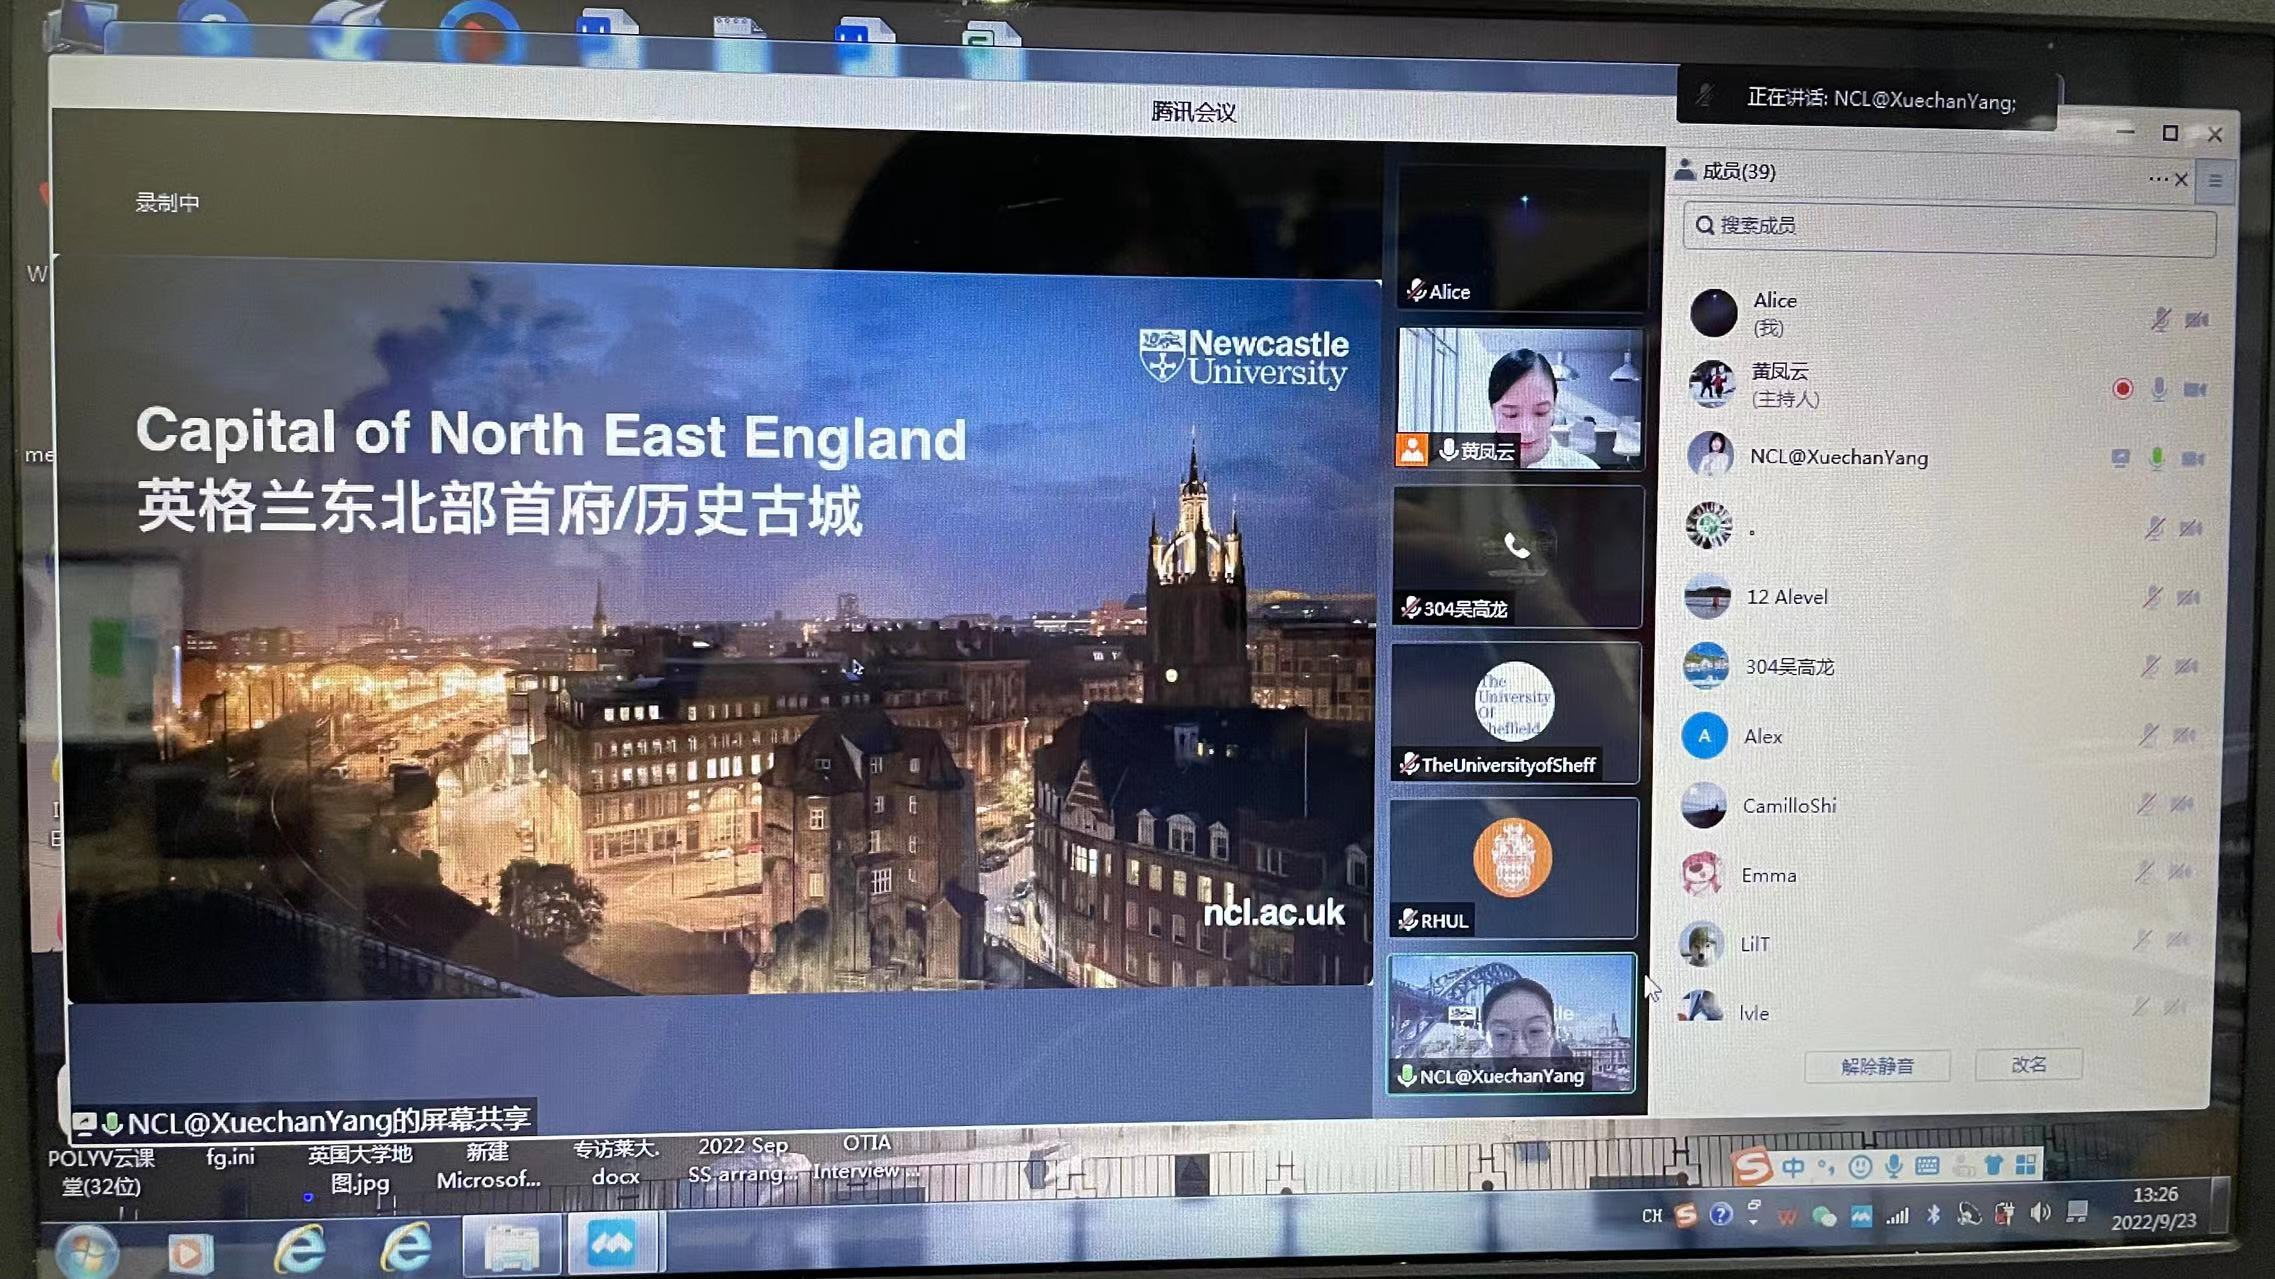This screenshot has width=2275, height=1279.
Task: Toggle Alice's muted microphone icon in members list
Action: click(x=2160, y=320)
